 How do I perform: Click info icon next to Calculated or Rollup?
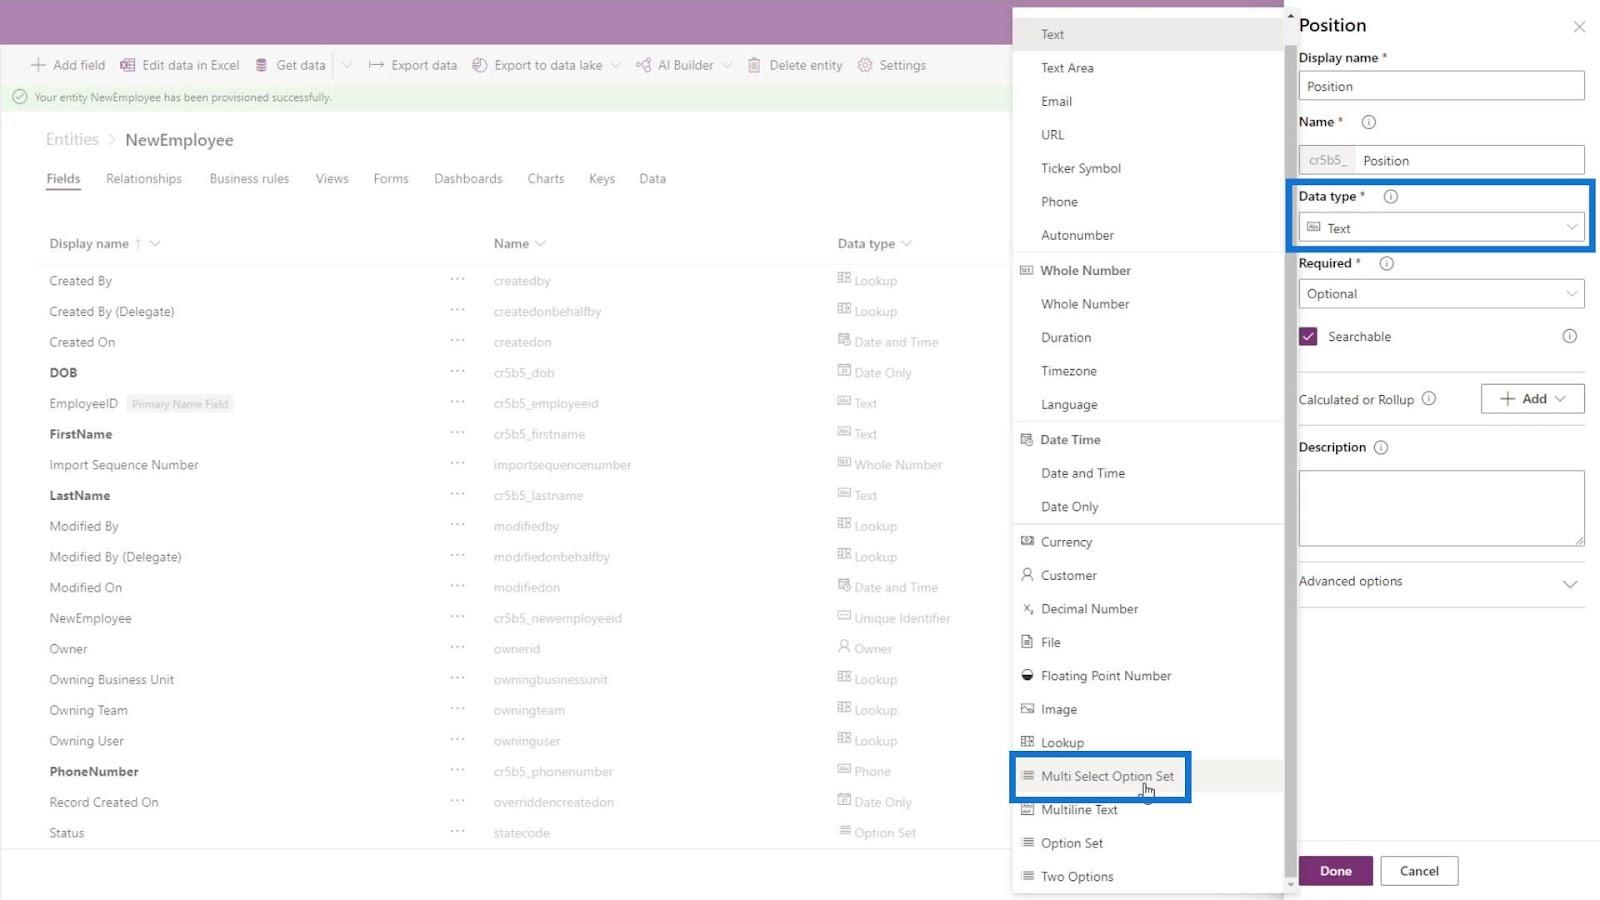pyautogui.click(x=1429, y=398)
